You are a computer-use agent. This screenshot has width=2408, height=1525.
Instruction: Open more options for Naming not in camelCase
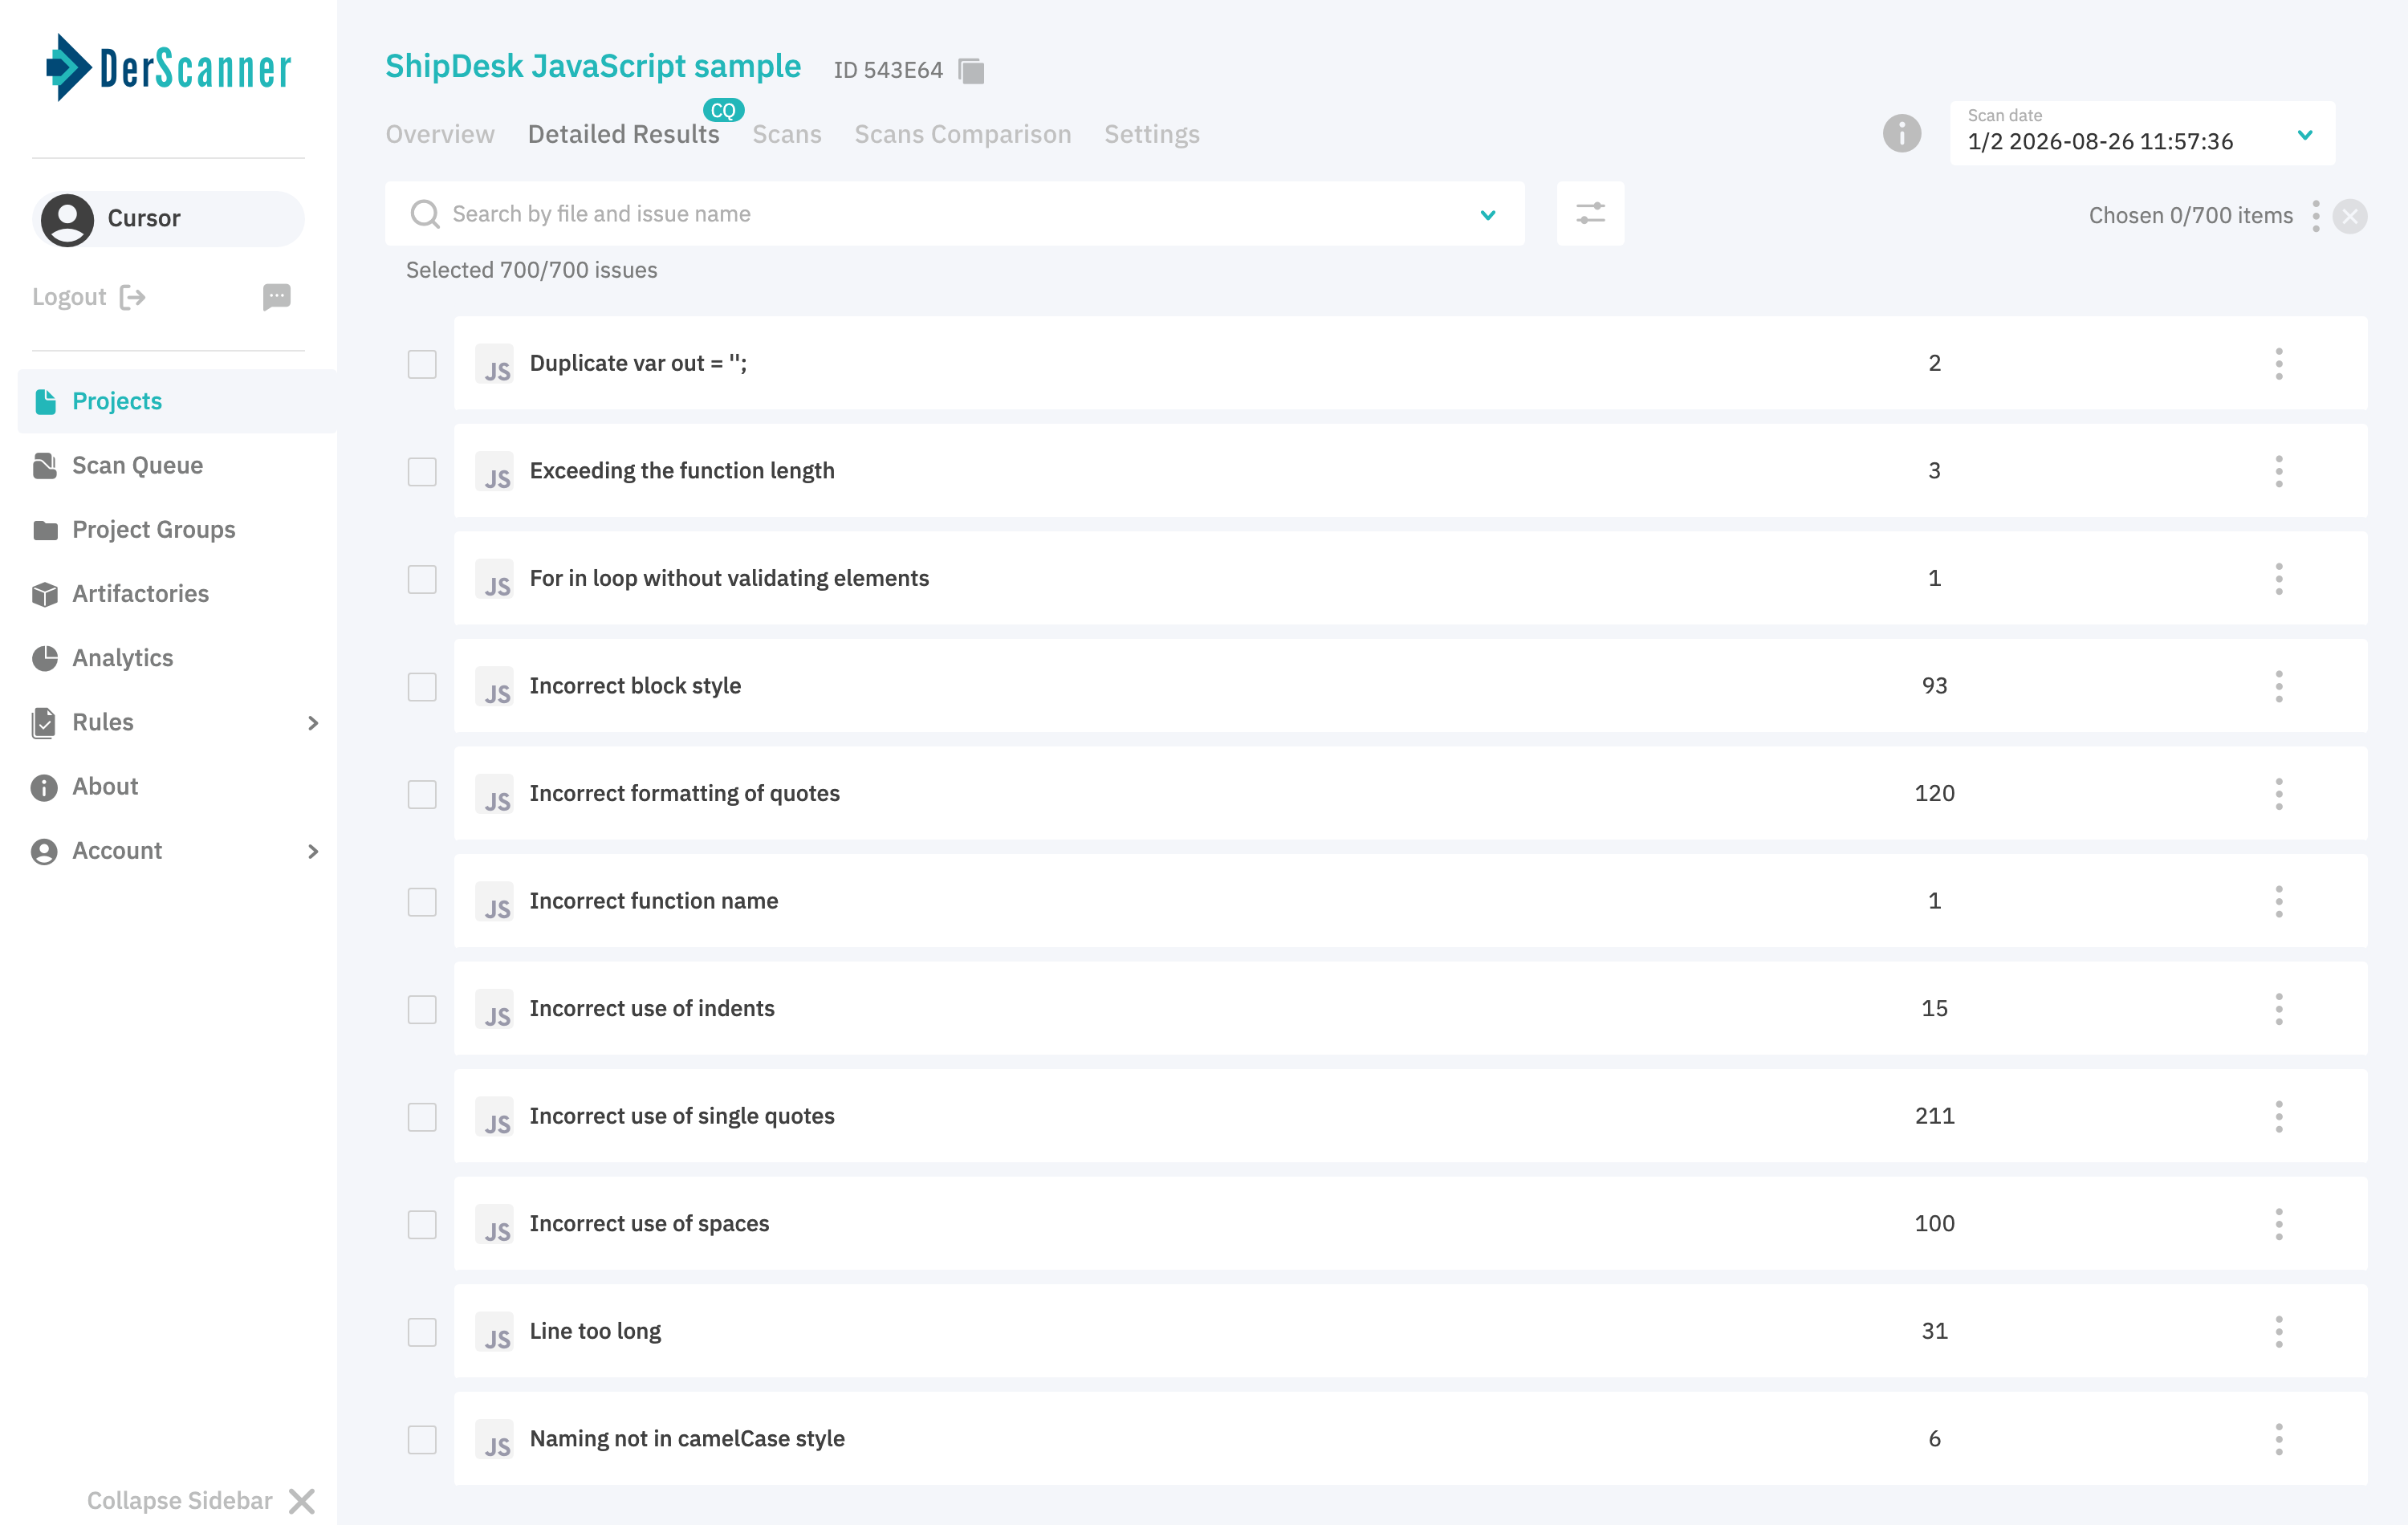tap(2278, 1438)
